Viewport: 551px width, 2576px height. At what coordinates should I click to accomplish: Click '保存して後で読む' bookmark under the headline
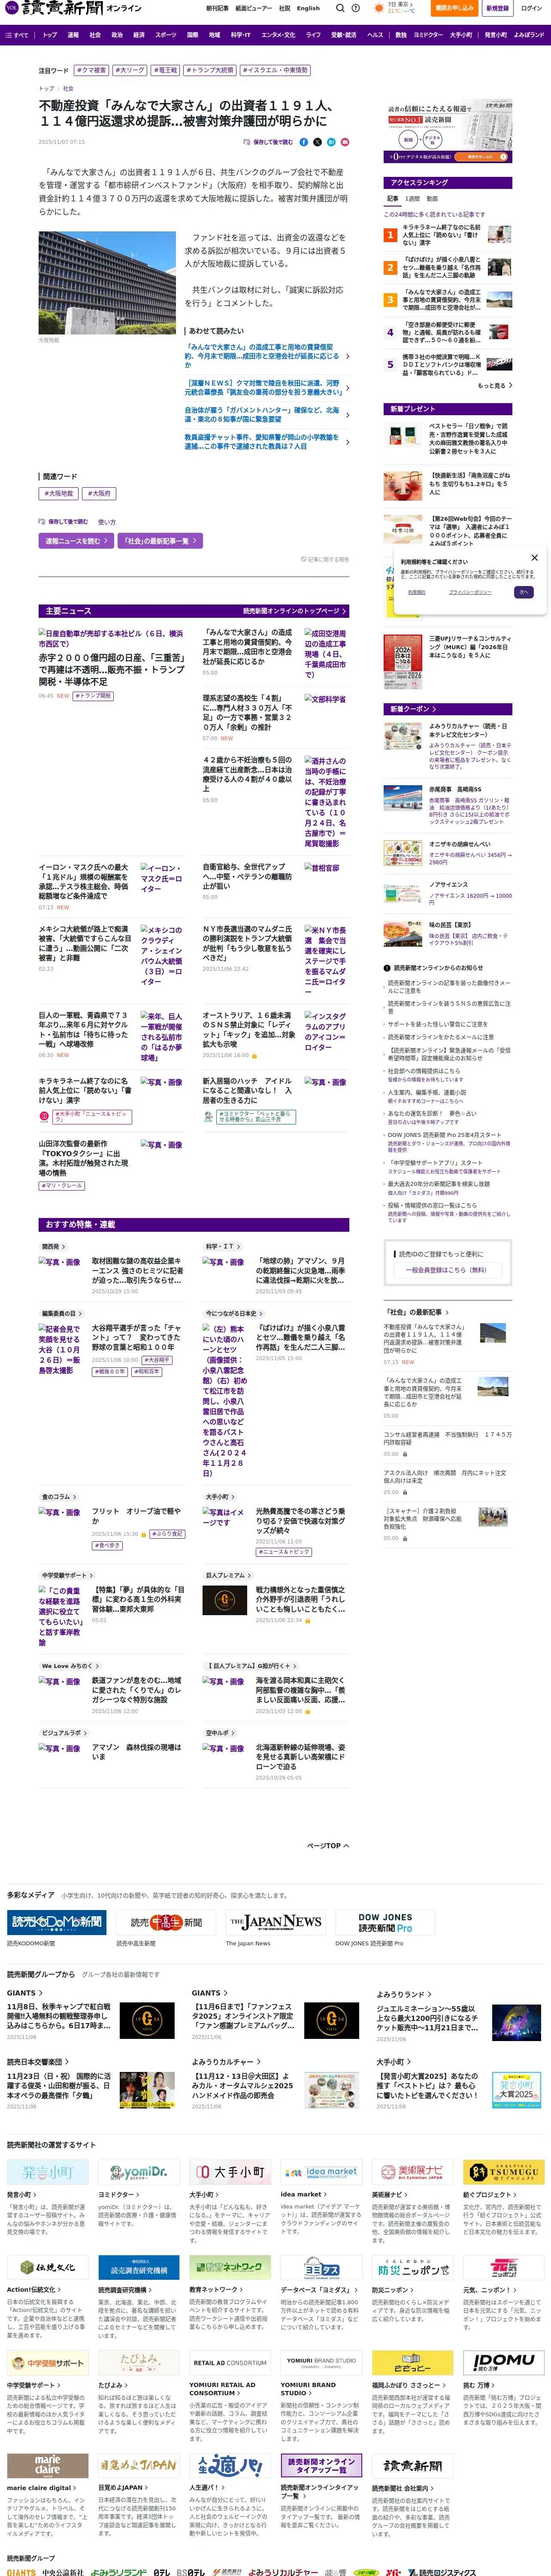tap(269, 142)
